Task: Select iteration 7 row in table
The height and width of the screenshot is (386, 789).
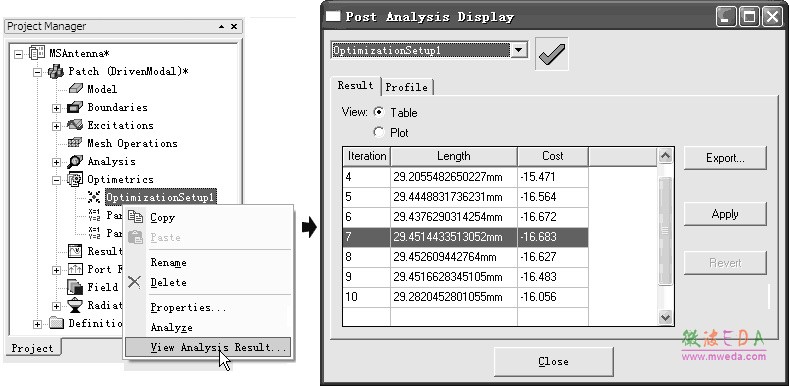Action: [465, 237]
